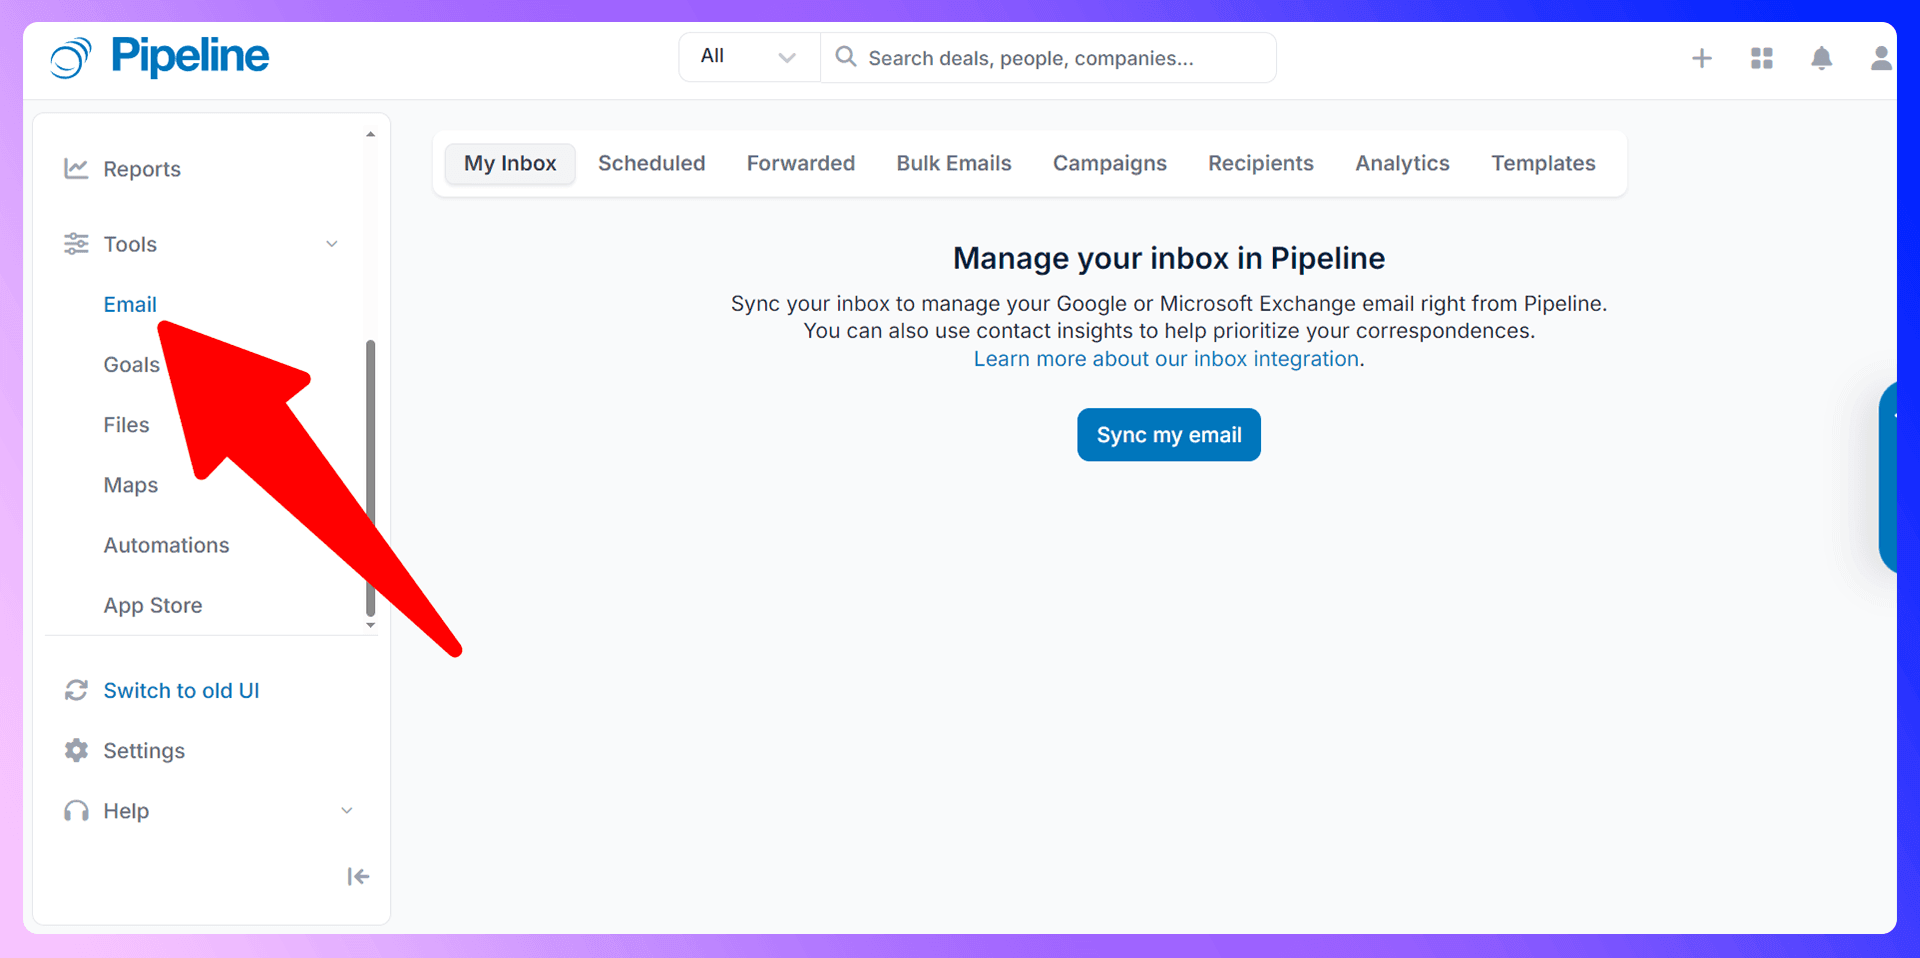Select App Store under Tools
This screenshot has height=958, width=1920.
[x=153, y=605]
